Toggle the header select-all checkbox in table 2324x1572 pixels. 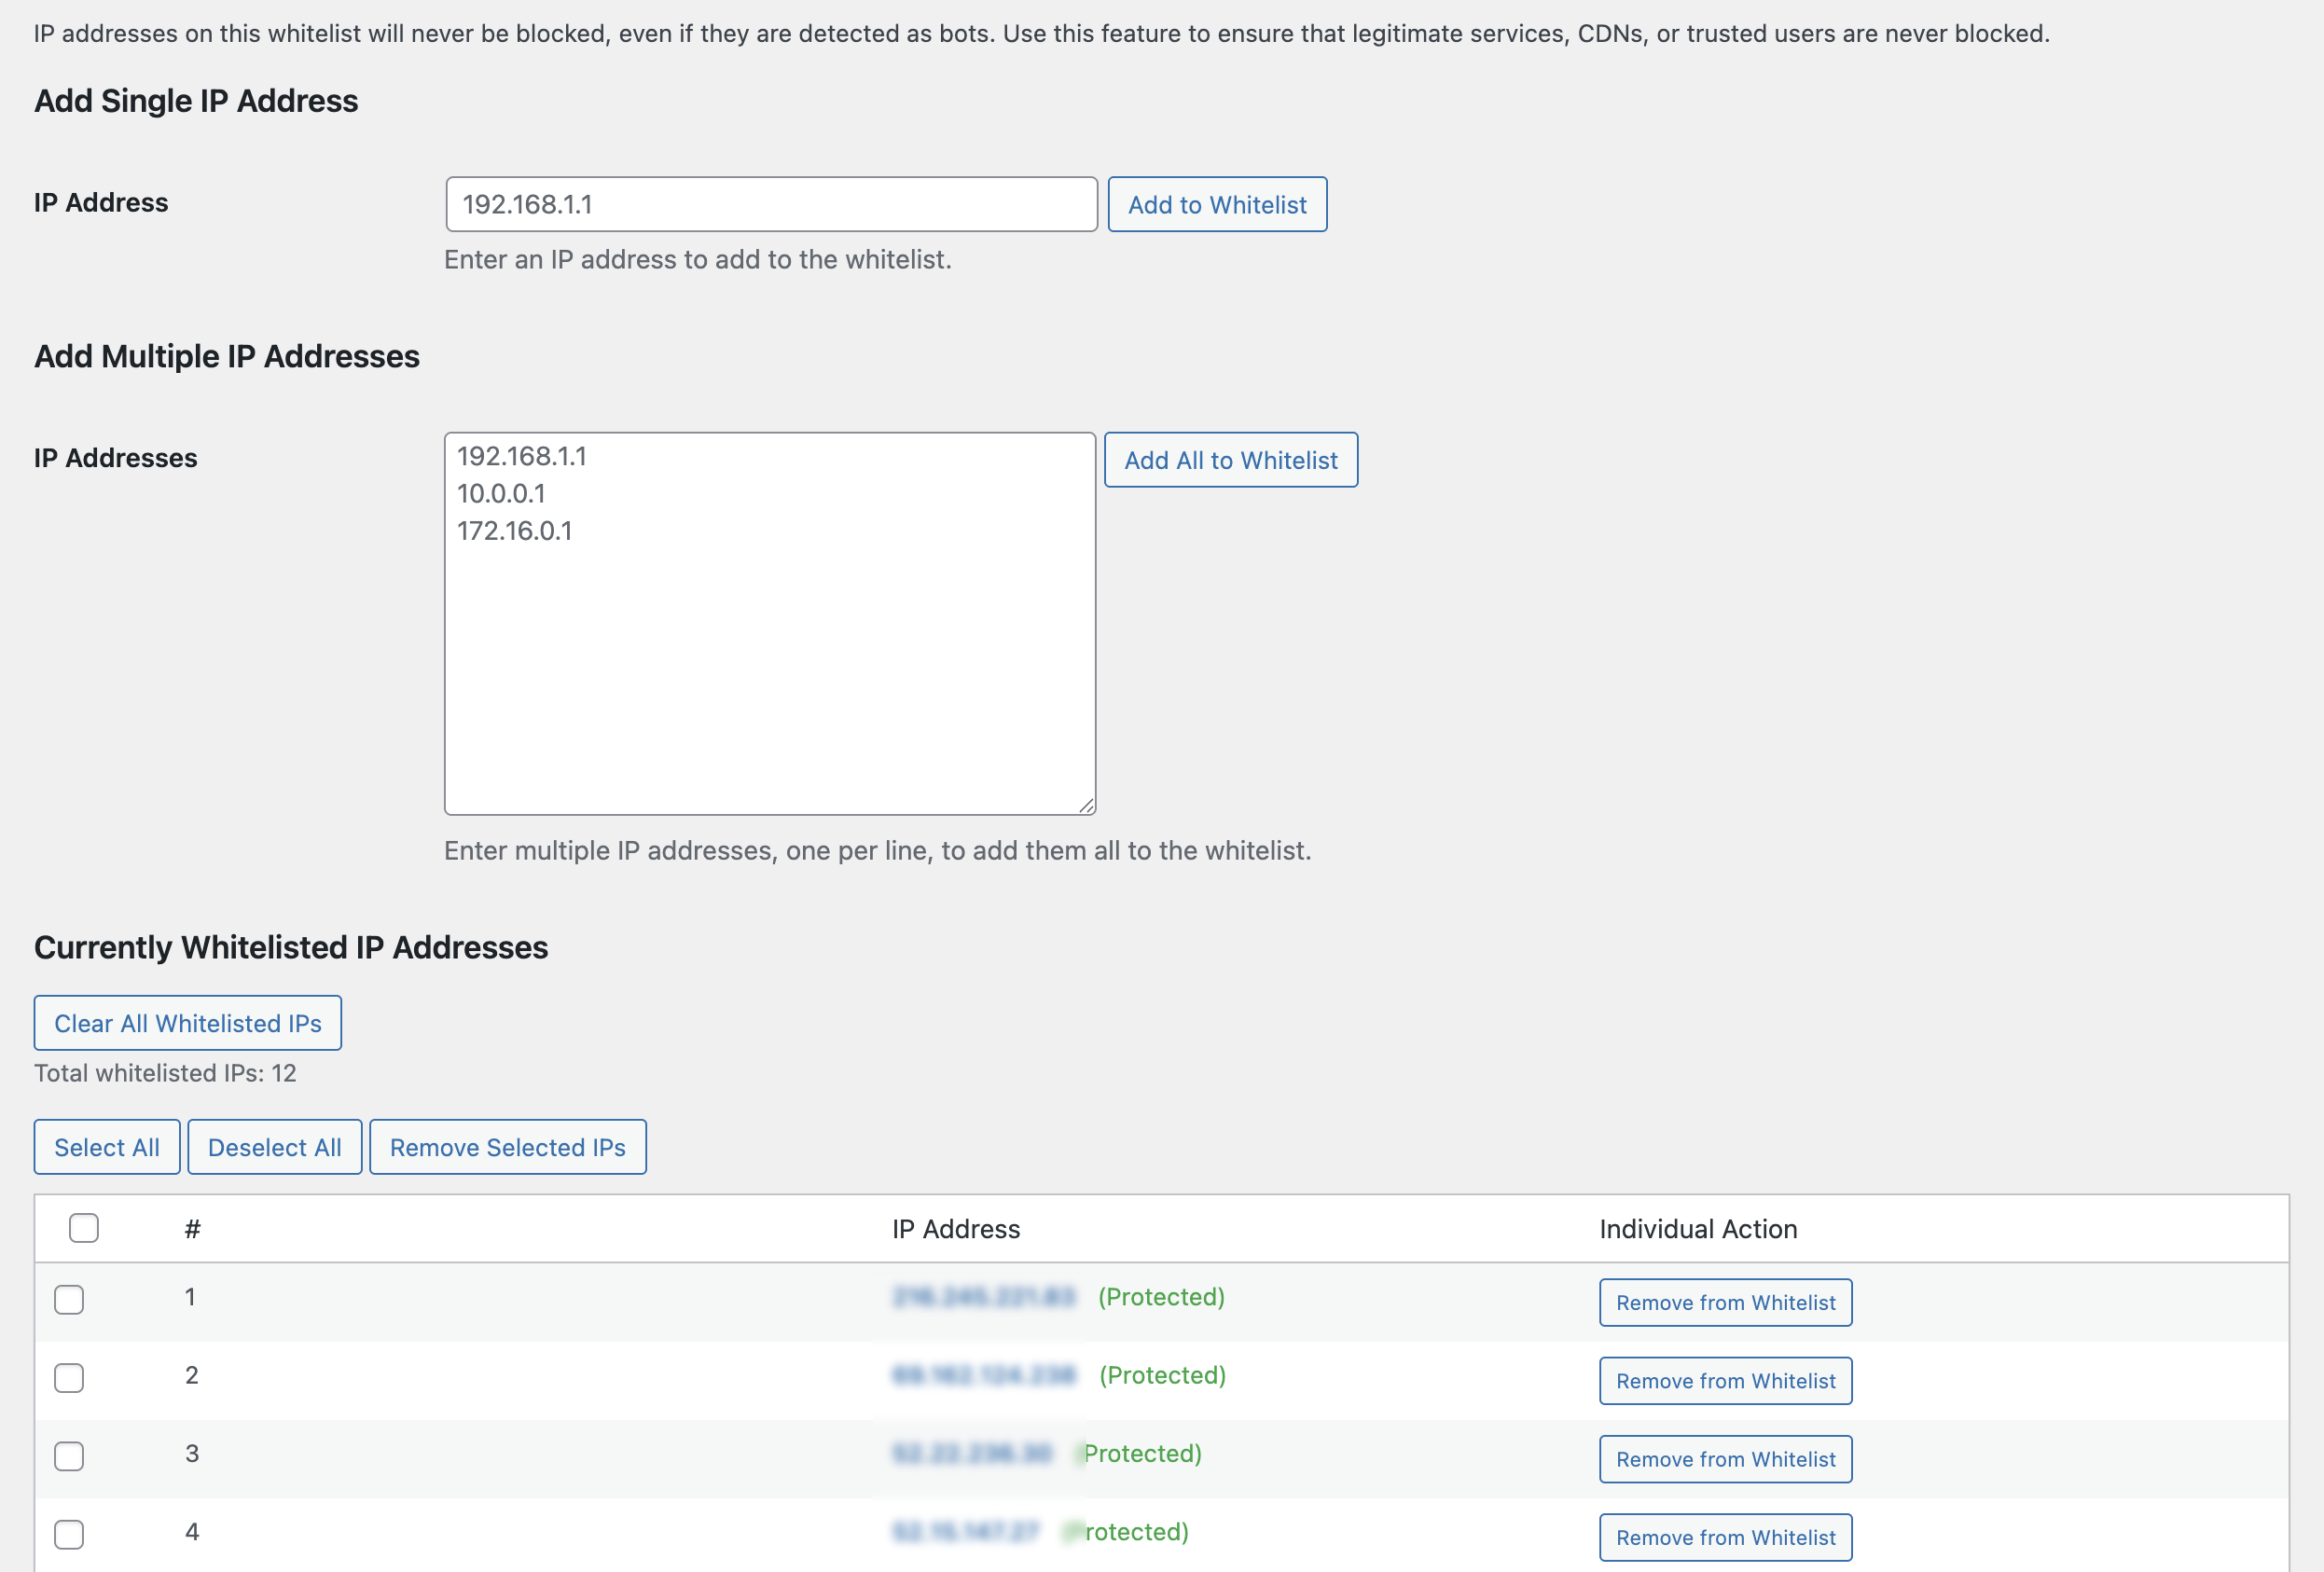click(84, 1228)
